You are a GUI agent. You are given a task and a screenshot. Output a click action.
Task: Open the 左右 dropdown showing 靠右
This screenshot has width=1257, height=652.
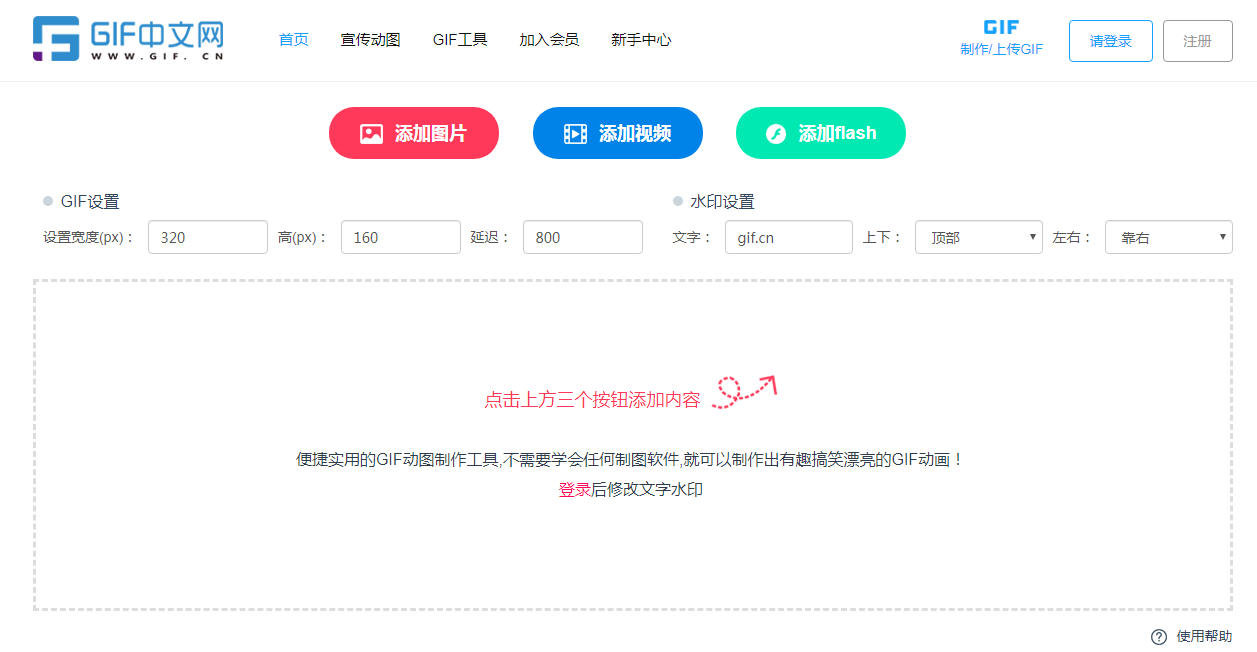1169,237
